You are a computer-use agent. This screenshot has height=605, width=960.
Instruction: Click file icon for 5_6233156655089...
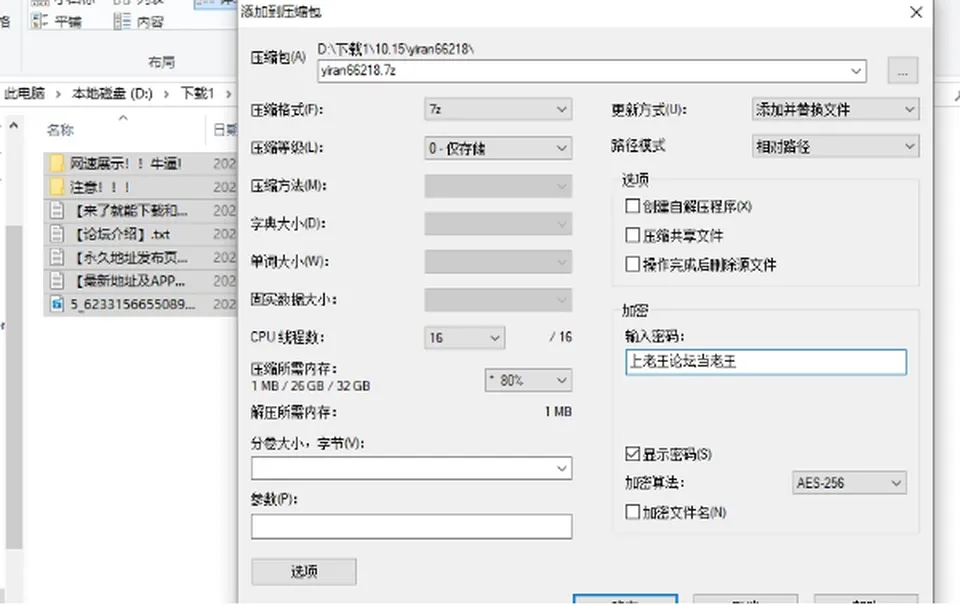tap(57, 304)
